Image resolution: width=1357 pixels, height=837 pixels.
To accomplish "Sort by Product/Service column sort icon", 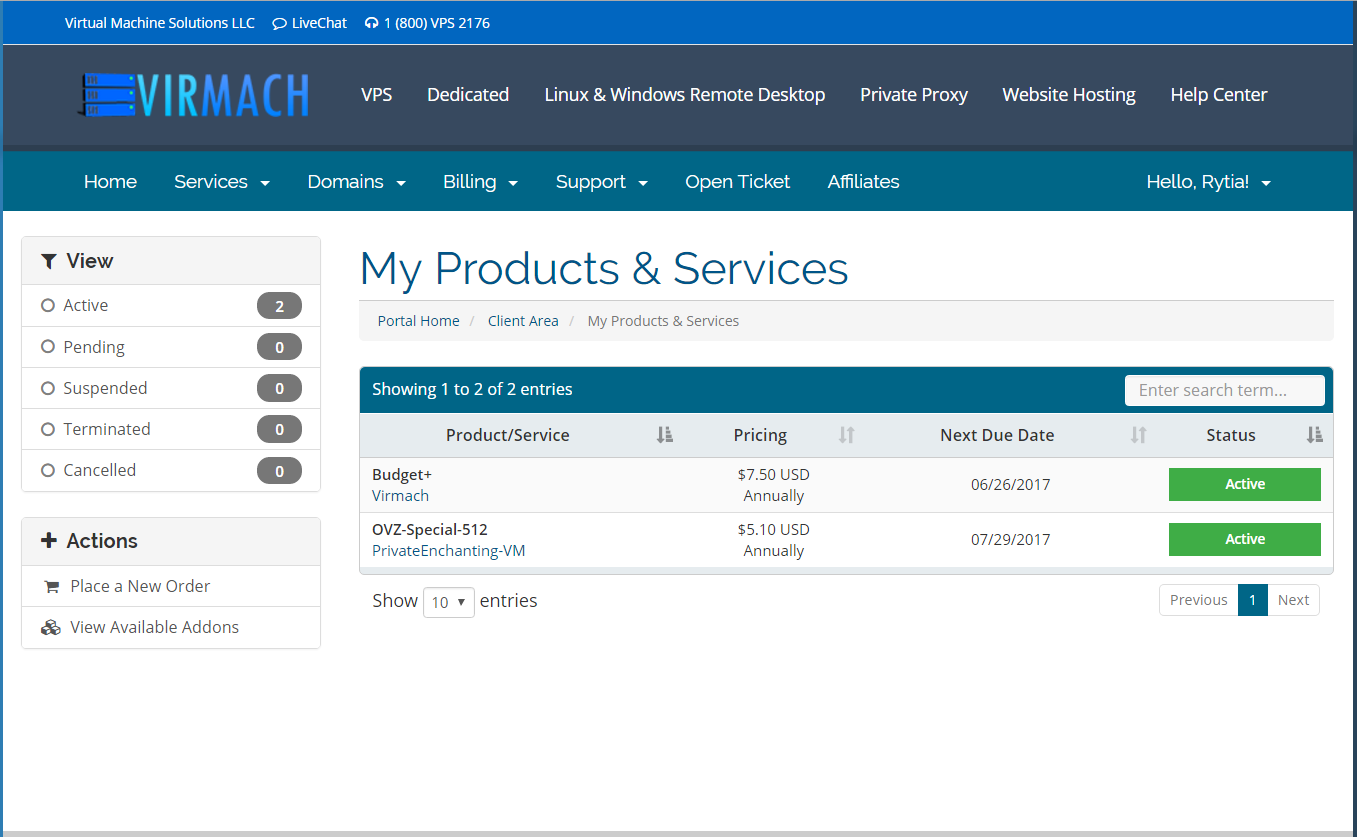I will [665, 435].
